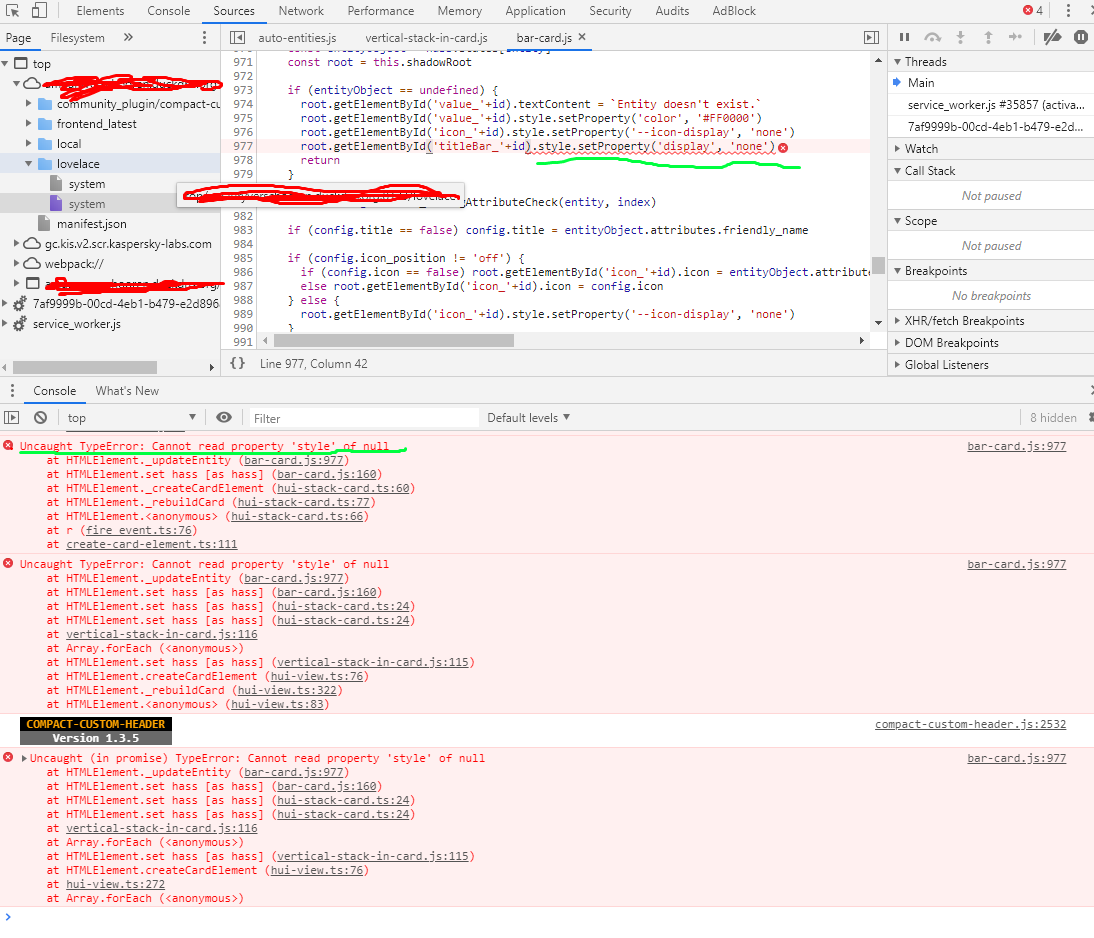Switch to the Network tab
Viewport: 1094px width, 938px height.
301,11
